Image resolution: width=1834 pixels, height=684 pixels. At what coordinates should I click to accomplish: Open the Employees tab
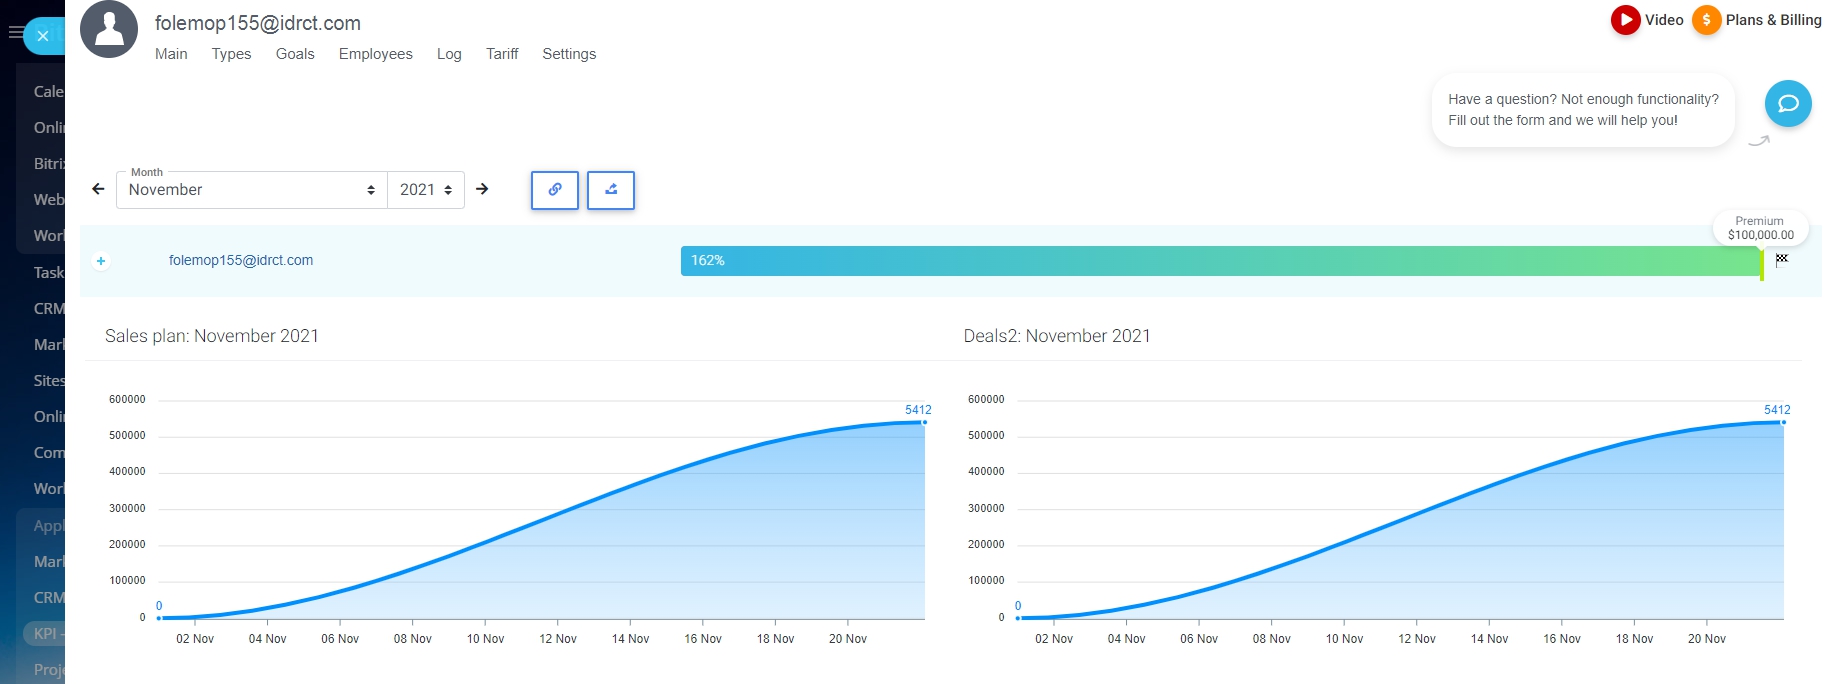[375, 54]
